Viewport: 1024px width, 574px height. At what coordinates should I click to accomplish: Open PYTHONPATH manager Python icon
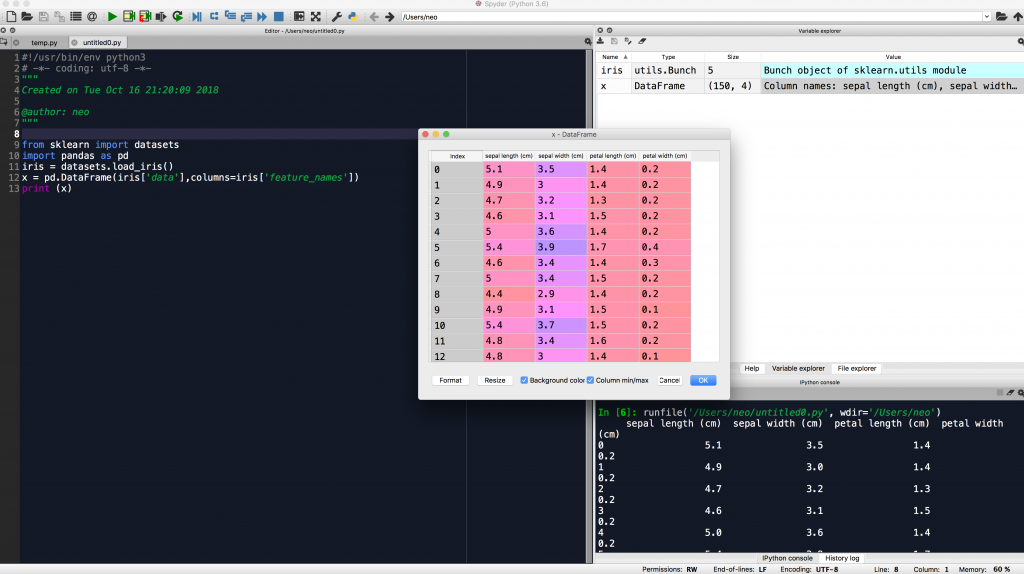[x=353, y=16]
